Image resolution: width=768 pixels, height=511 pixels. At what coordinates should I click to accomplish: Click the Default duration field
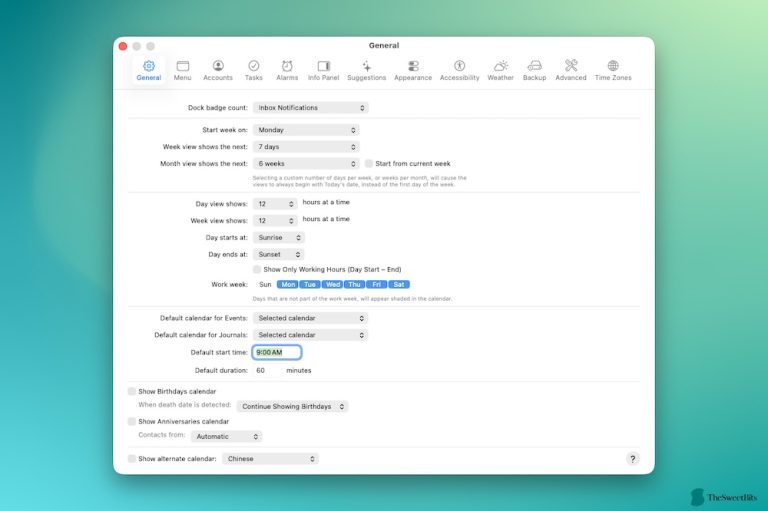tap(267, 370)
